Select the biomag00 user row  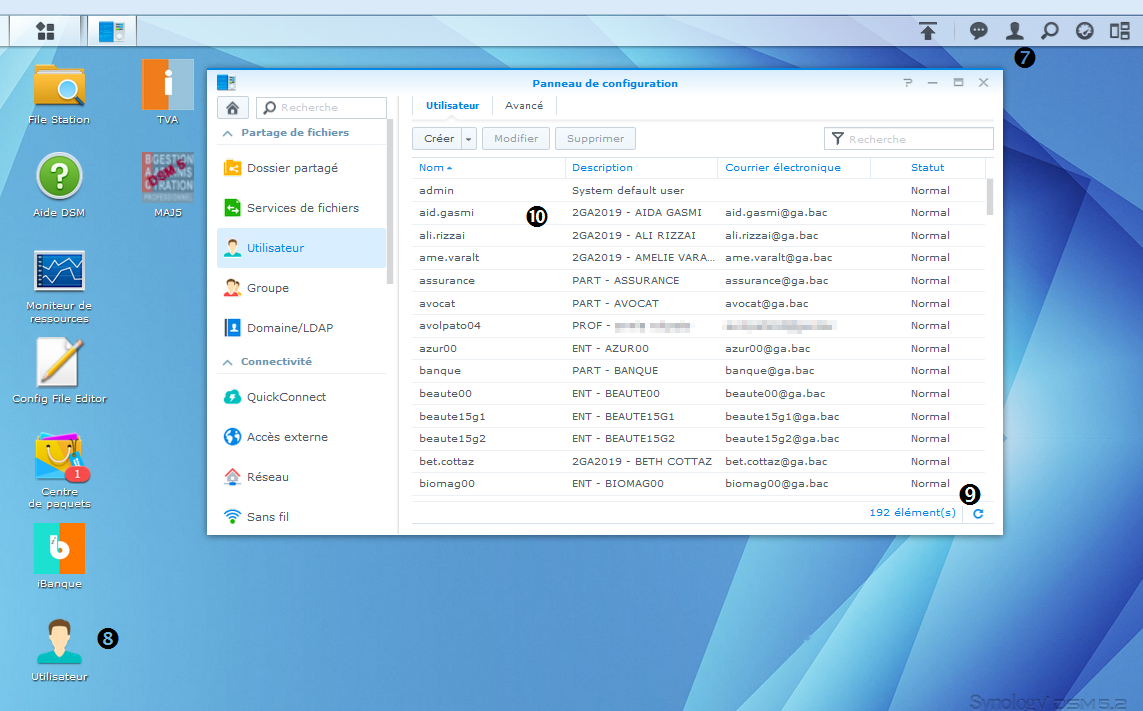[x=698, y=484]
